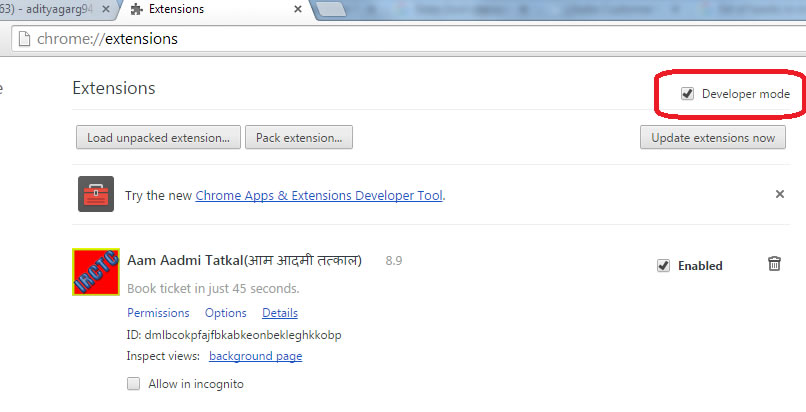Expand the extension Details link
Screen dimensions: 806x412
pyautogui.click(x=280, y=313)
